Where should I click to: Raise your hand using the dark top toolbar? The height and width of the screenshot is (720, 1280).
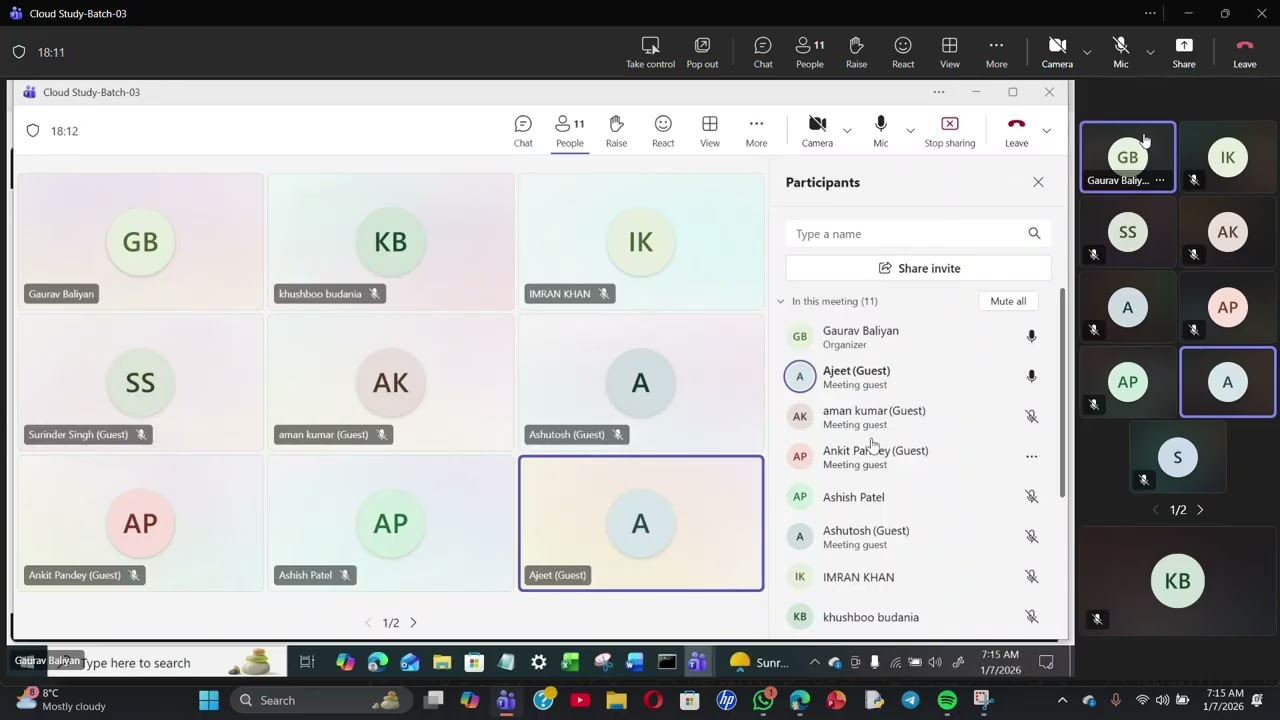(x=856, y=52)
